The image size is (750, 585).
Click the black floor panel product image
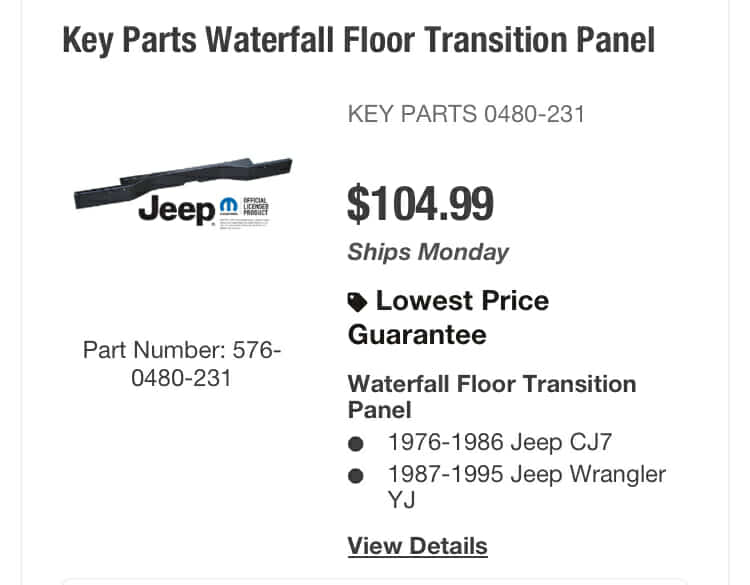[x=182, y=180]
